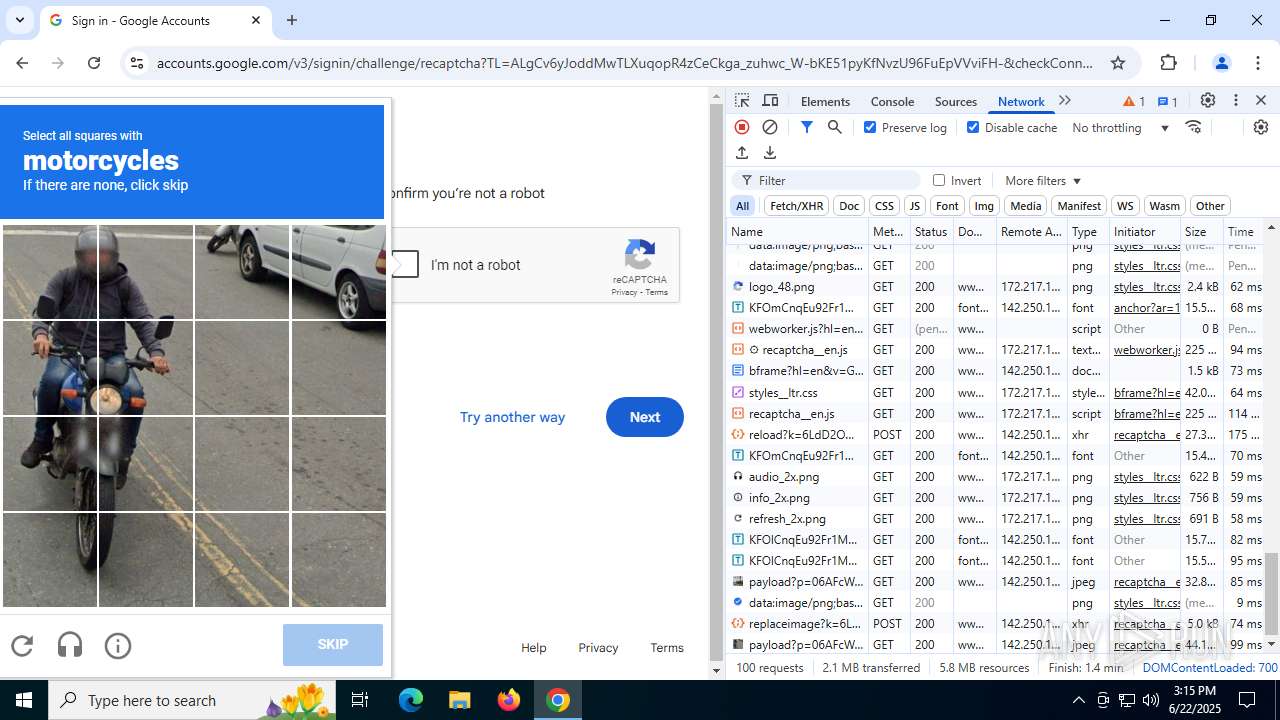This screenshot has width=1280, height=720.
Task: Stop recording network log
Action: (x=742, y=127)
